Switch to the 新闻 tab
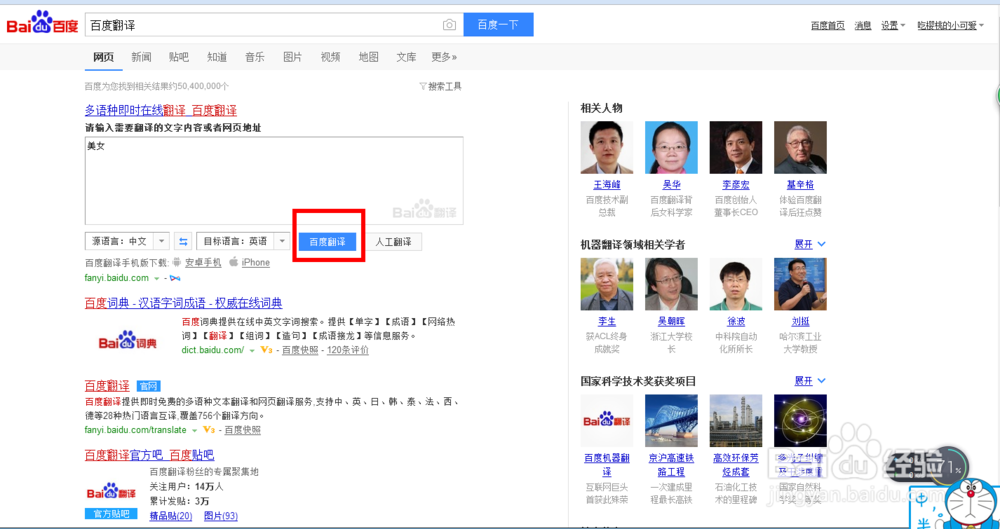The image size is (1000, 529). coord(142,57)
